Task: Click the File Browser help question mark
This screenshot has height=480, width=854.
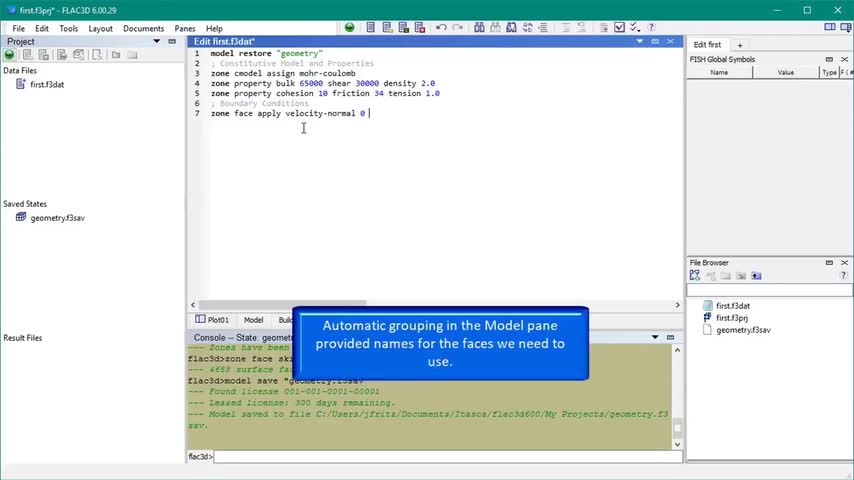Action: click(x=844, y=276)
